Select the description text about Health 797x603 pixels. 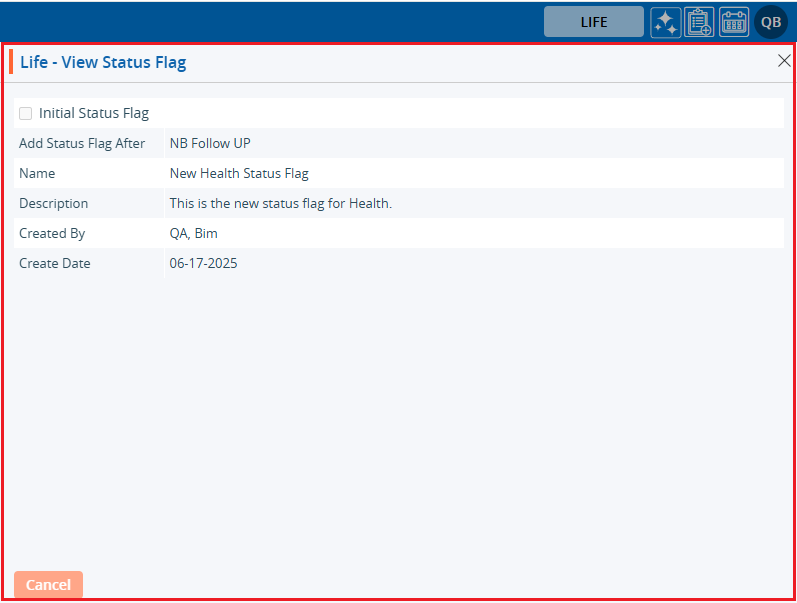pyautogui.click(x=280, y=203)
